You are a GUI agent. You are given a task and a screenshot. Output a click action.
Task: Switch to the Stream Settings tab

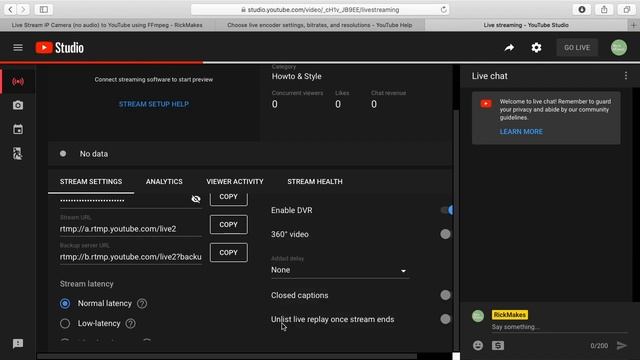point(91,182)
